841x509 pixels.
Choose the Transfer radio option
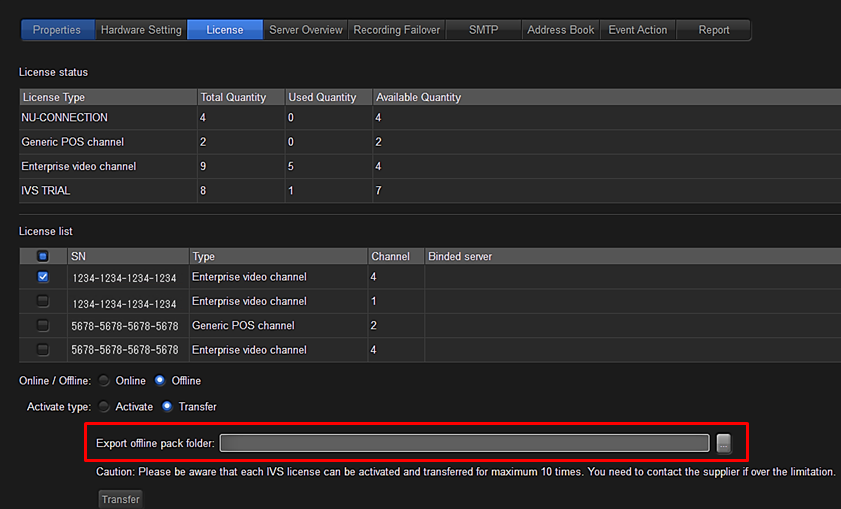(168, 407)
